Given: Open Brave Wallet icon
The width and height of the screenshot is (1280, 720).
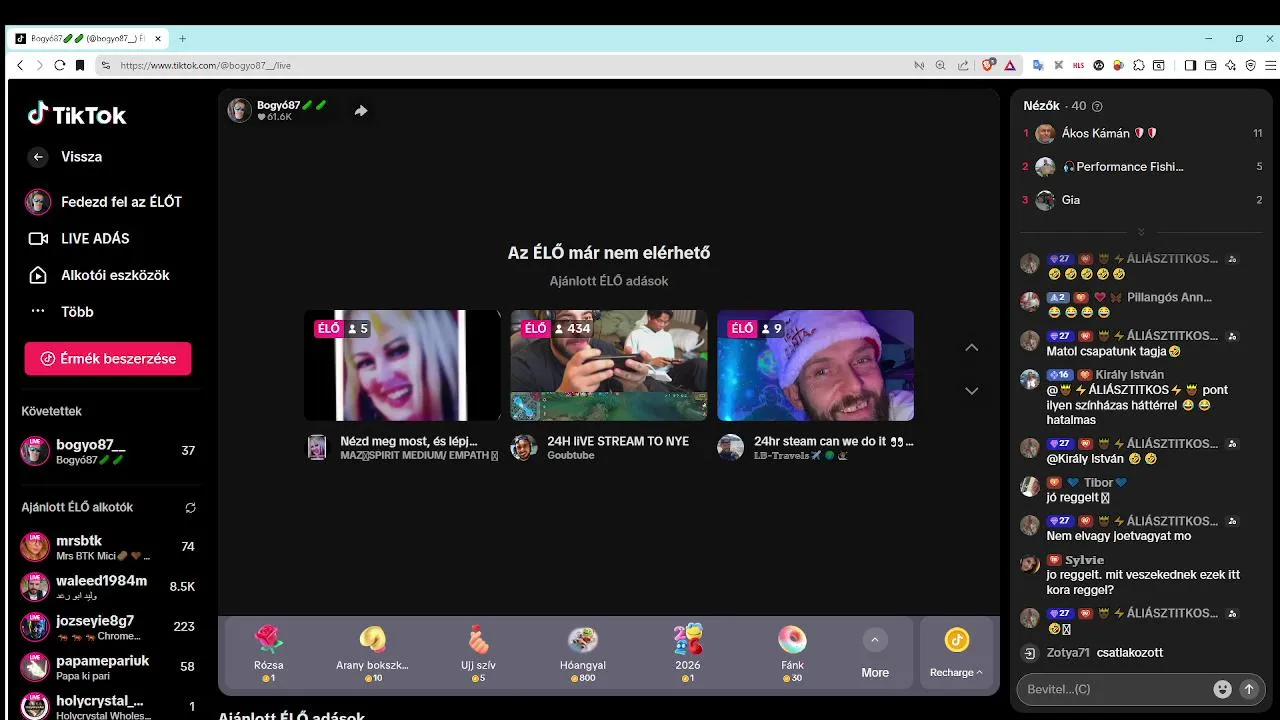Looking at the screenshot, I should [1210, 65].
